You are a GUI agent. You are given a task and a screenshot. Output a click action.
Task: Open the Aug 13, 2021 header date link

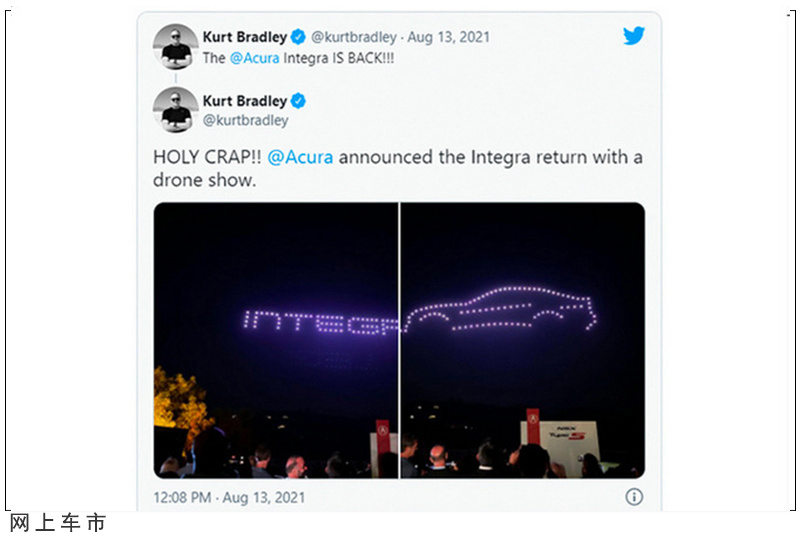pos(448,37)
